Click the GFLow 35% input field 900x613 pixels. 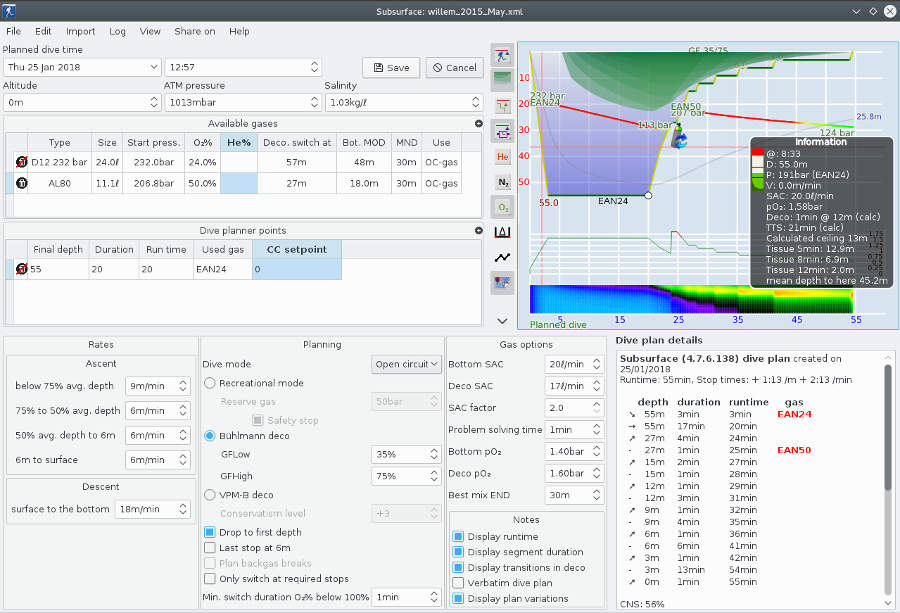pos(398,453)
